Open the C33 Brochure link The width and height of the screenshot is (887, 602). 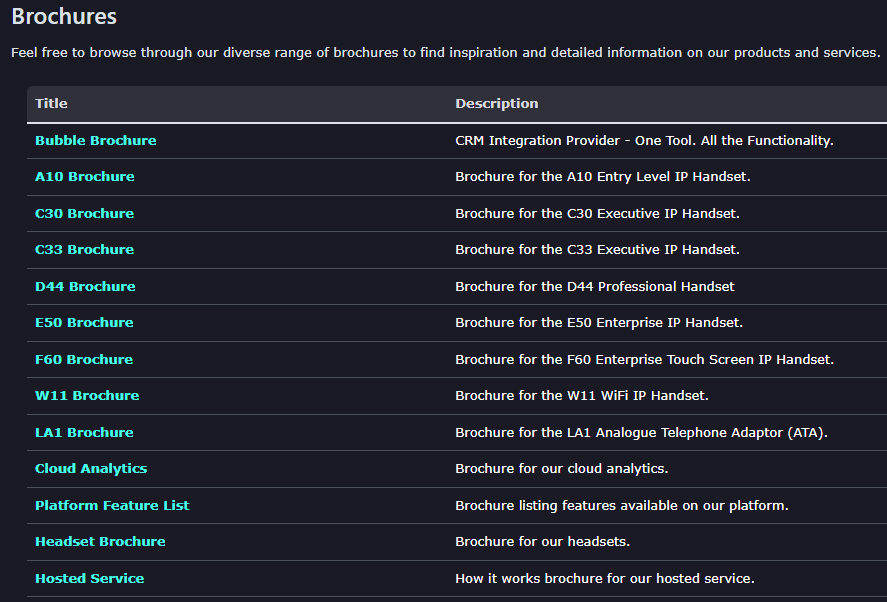point(84,250)
